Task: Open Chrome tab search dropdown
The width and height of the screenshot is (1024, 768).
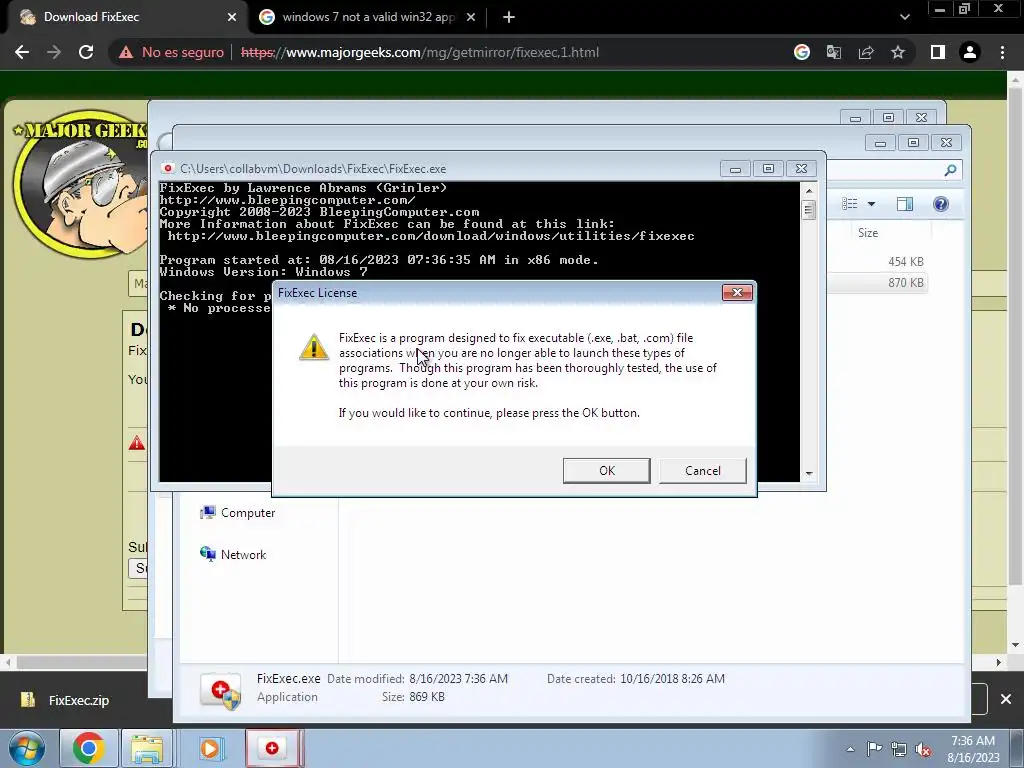Action: 904,17
